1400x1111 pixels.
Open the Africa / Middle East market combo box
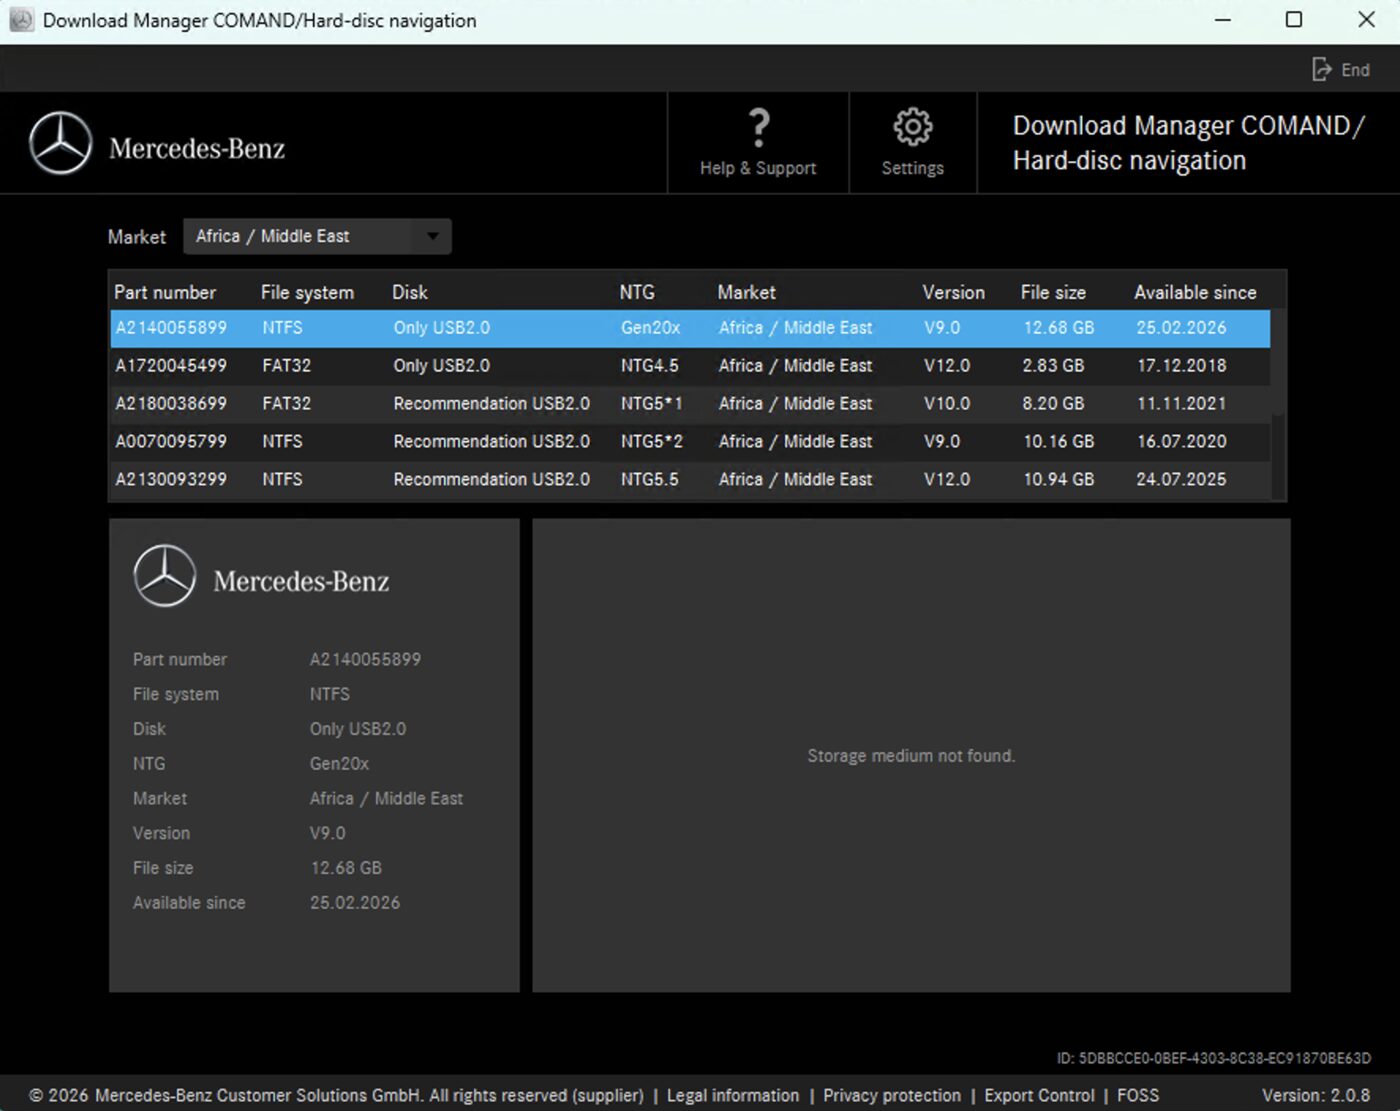pos(317,236)
